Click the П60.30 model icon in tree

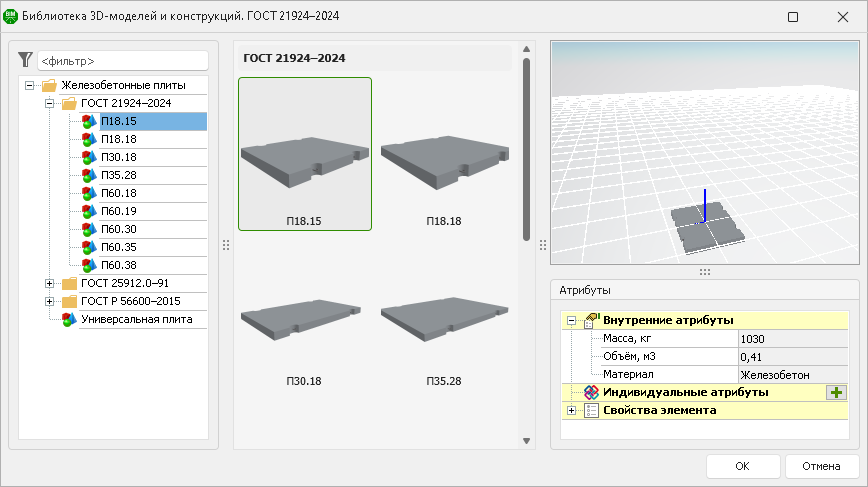88,229
